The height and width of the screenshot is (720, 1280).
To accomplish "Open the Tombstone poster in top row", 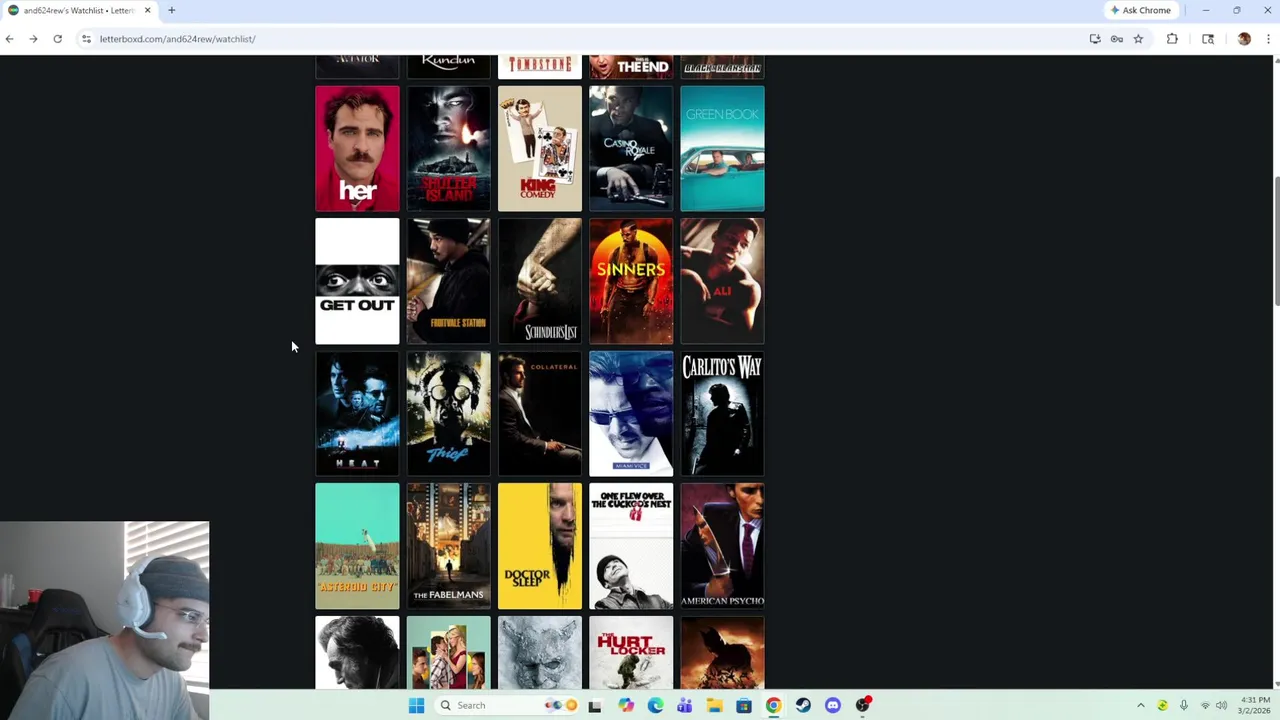I will (x=539, y=67).
